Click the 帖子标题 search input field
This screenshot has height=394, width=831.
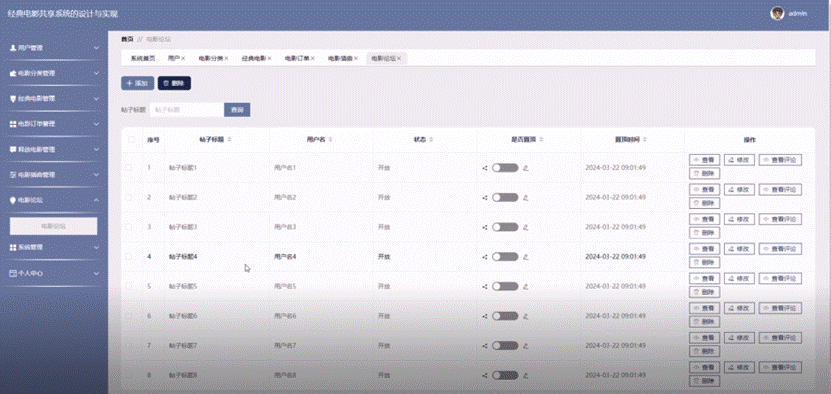(187, 110)
